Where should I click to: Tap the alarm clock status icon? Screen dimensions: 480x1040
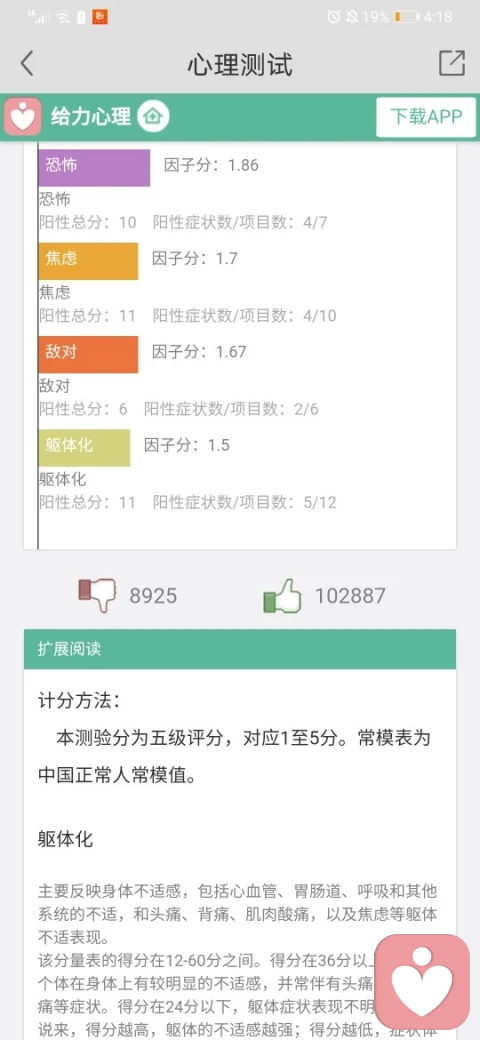pyautogui.click(x=333, y=17)
